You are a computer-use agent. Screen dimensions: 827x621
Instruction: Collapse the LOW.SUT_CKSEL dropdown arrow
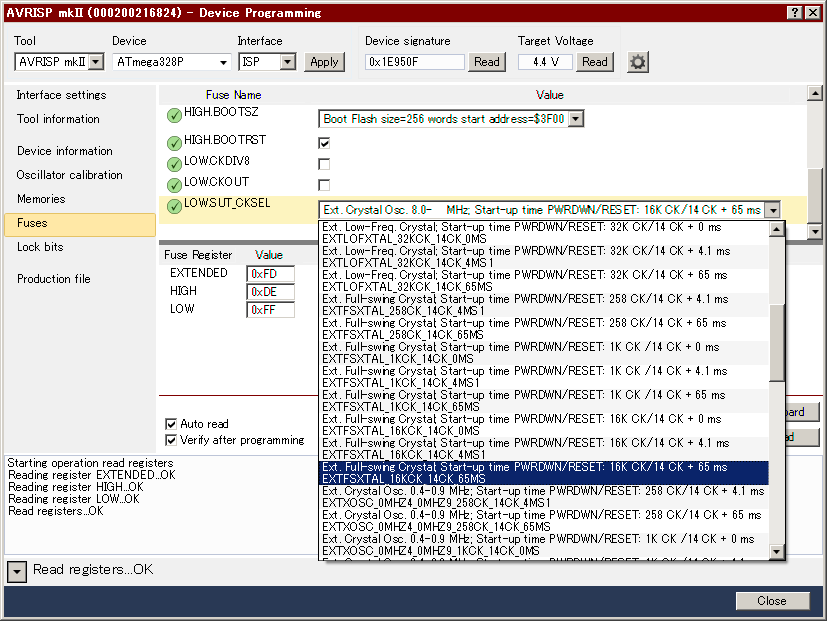pos(773,210)
